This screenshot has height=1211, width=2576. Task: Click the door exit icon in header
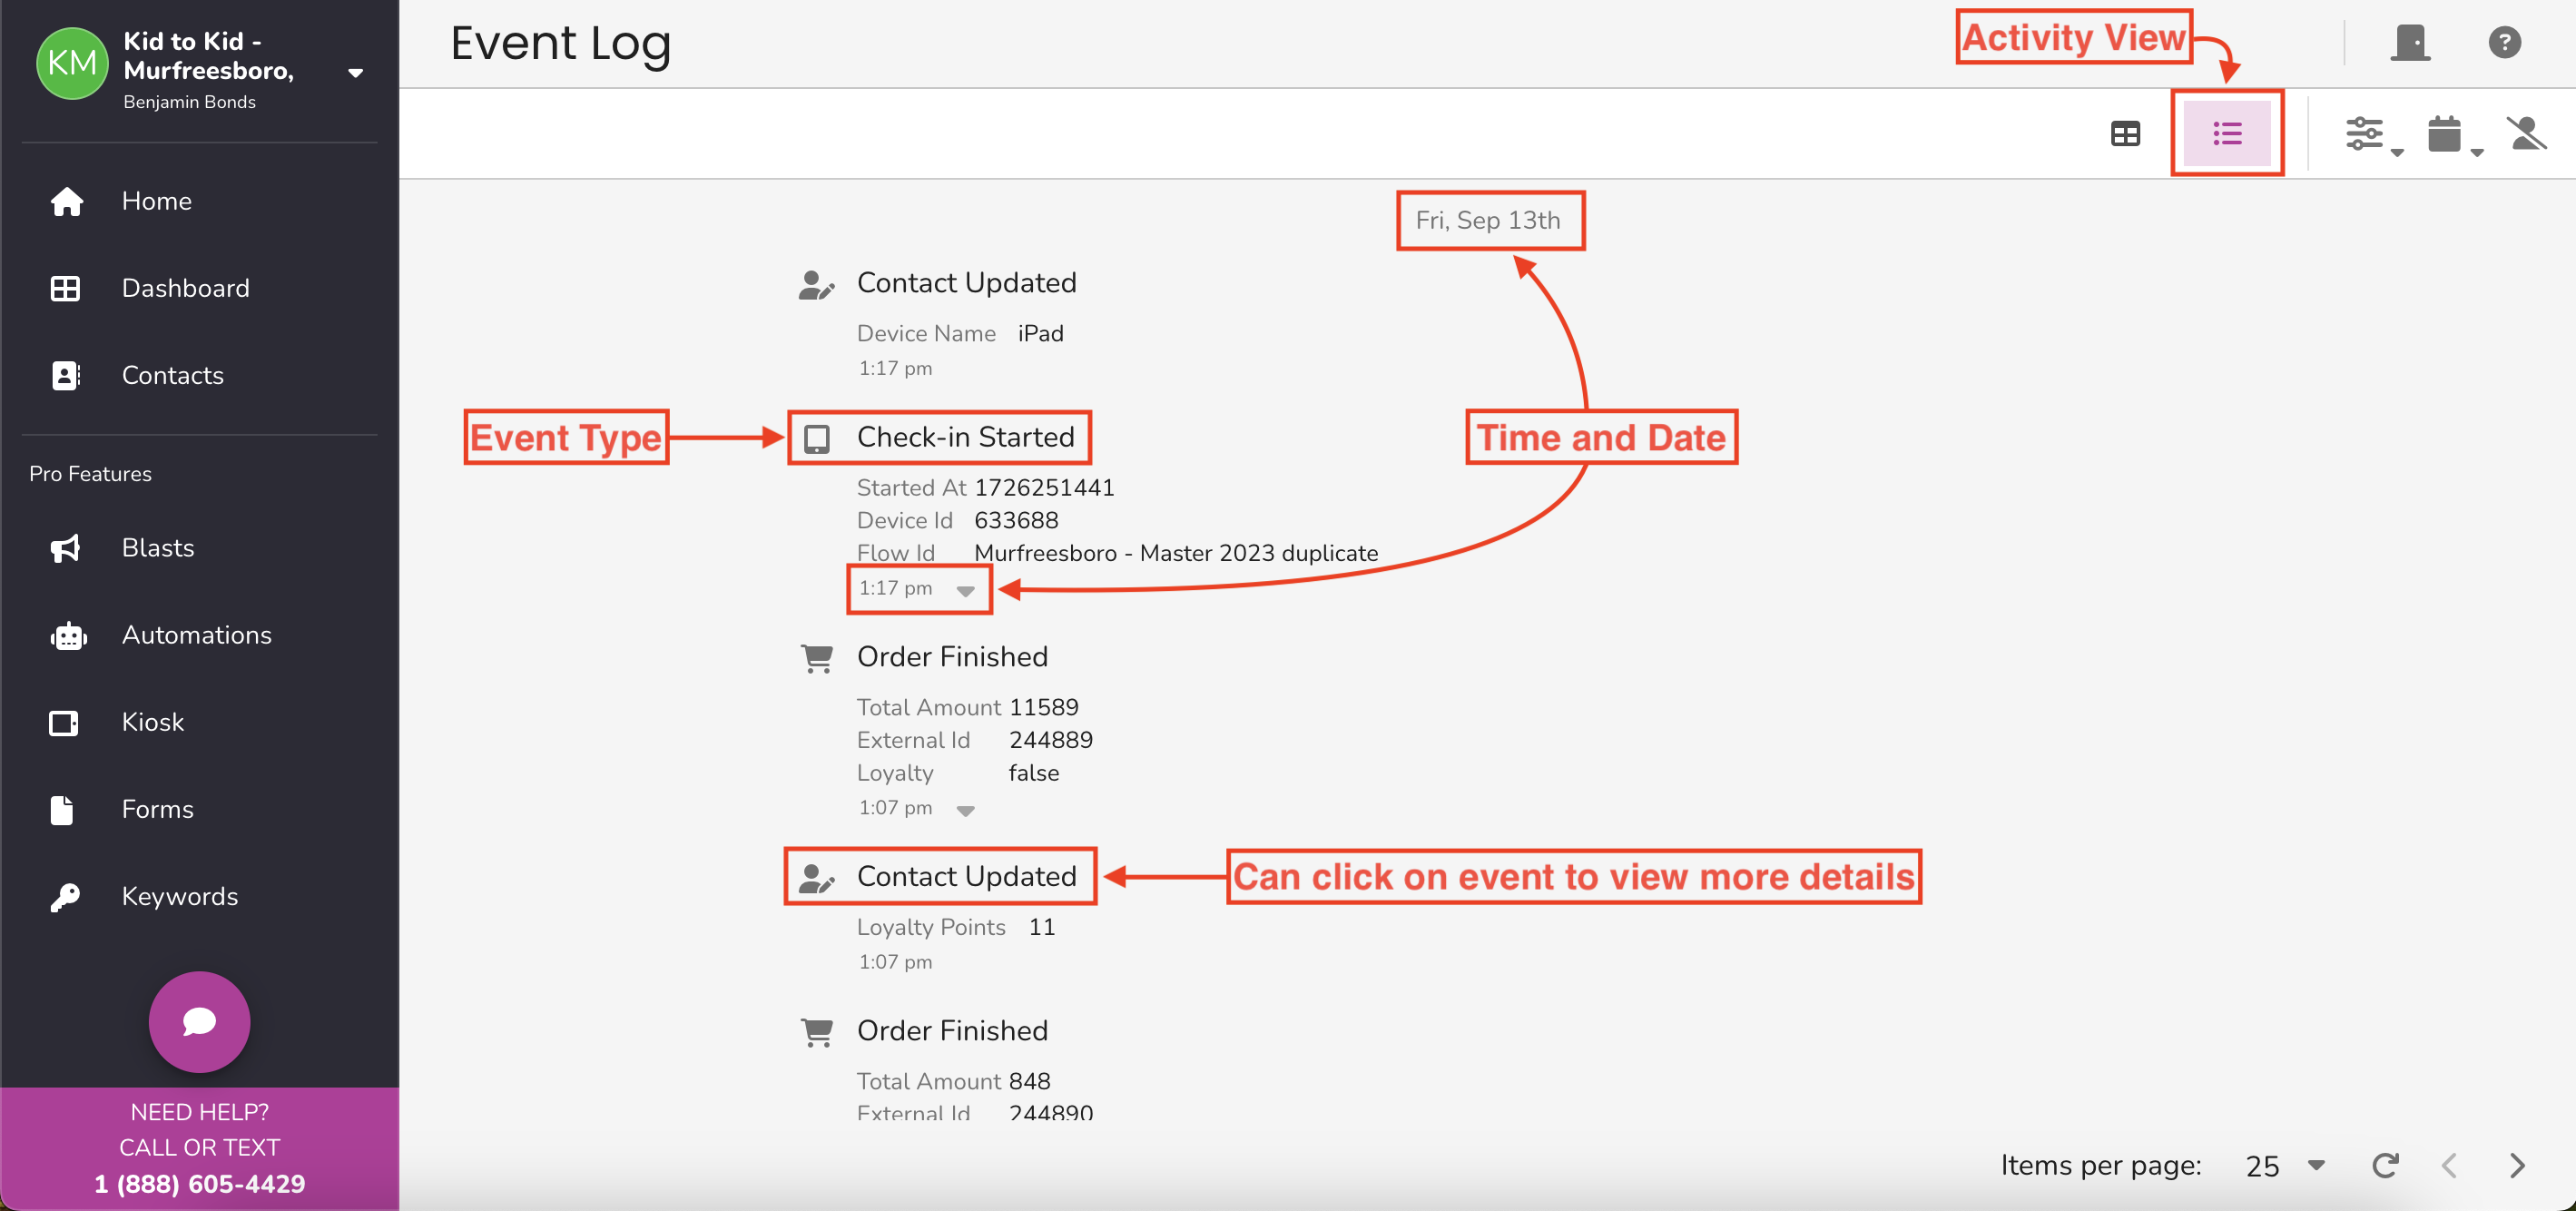pyautogui.click(x=2410, y=42)
